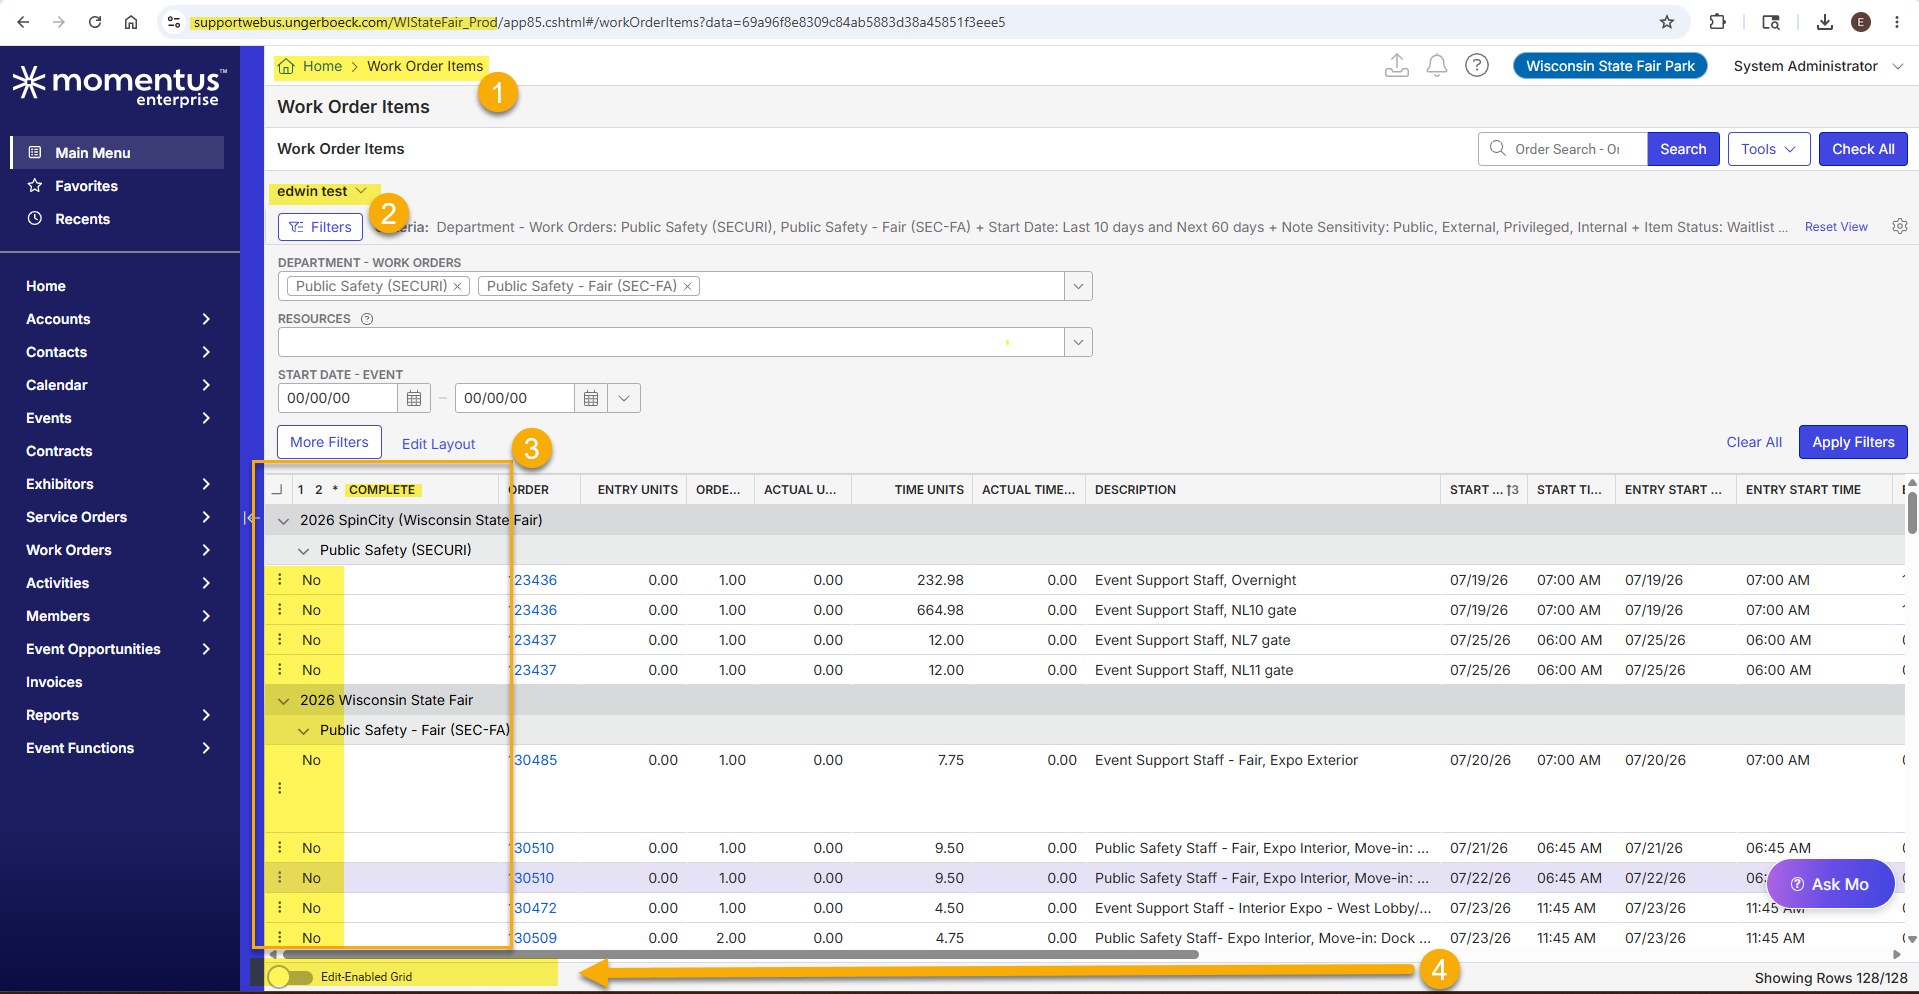Open Main Menu in sidebar
Image resolution: width=1919 pixels, height=994 pixels.
point(117,152)
